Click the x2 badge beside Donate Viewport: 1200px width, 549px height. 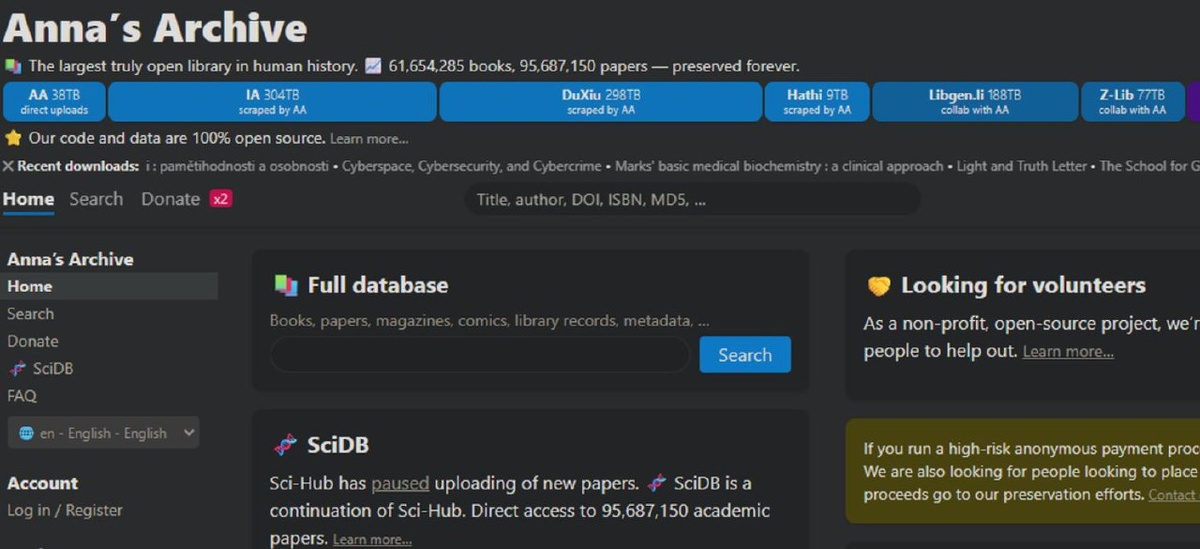coord(220,199)
